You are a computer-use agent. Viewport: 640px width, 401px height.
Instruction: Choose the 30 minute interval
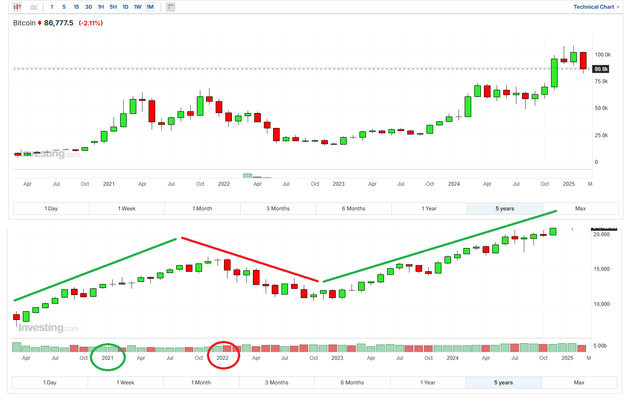[x=89, y=7]
